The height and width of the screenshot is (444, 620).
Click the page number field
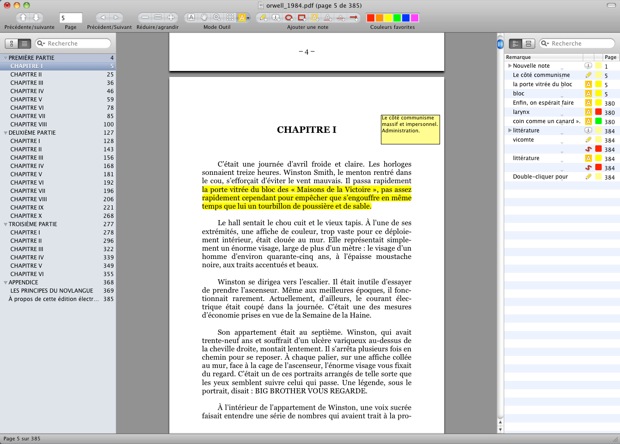coord(71,18)
